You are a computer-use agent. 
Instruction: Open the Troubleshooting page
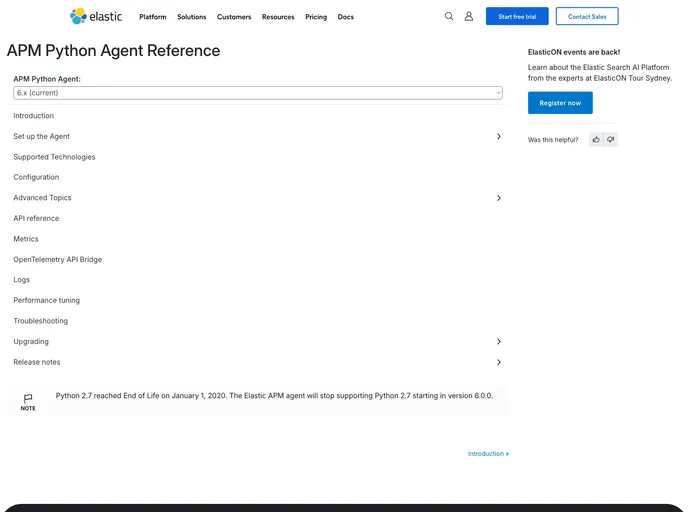coord(40,321)
